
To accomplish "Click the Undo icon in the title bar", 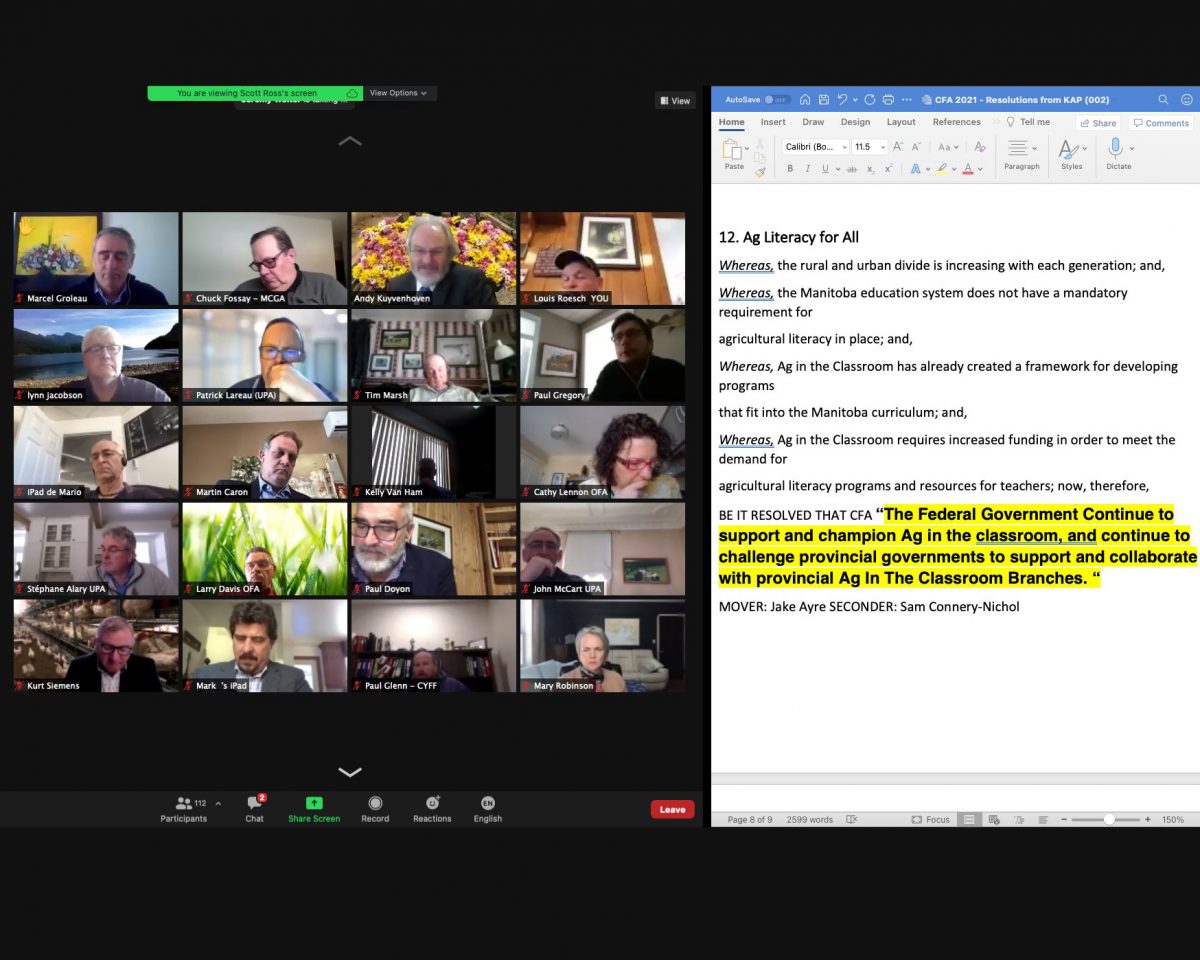I will tap(841, 99).
